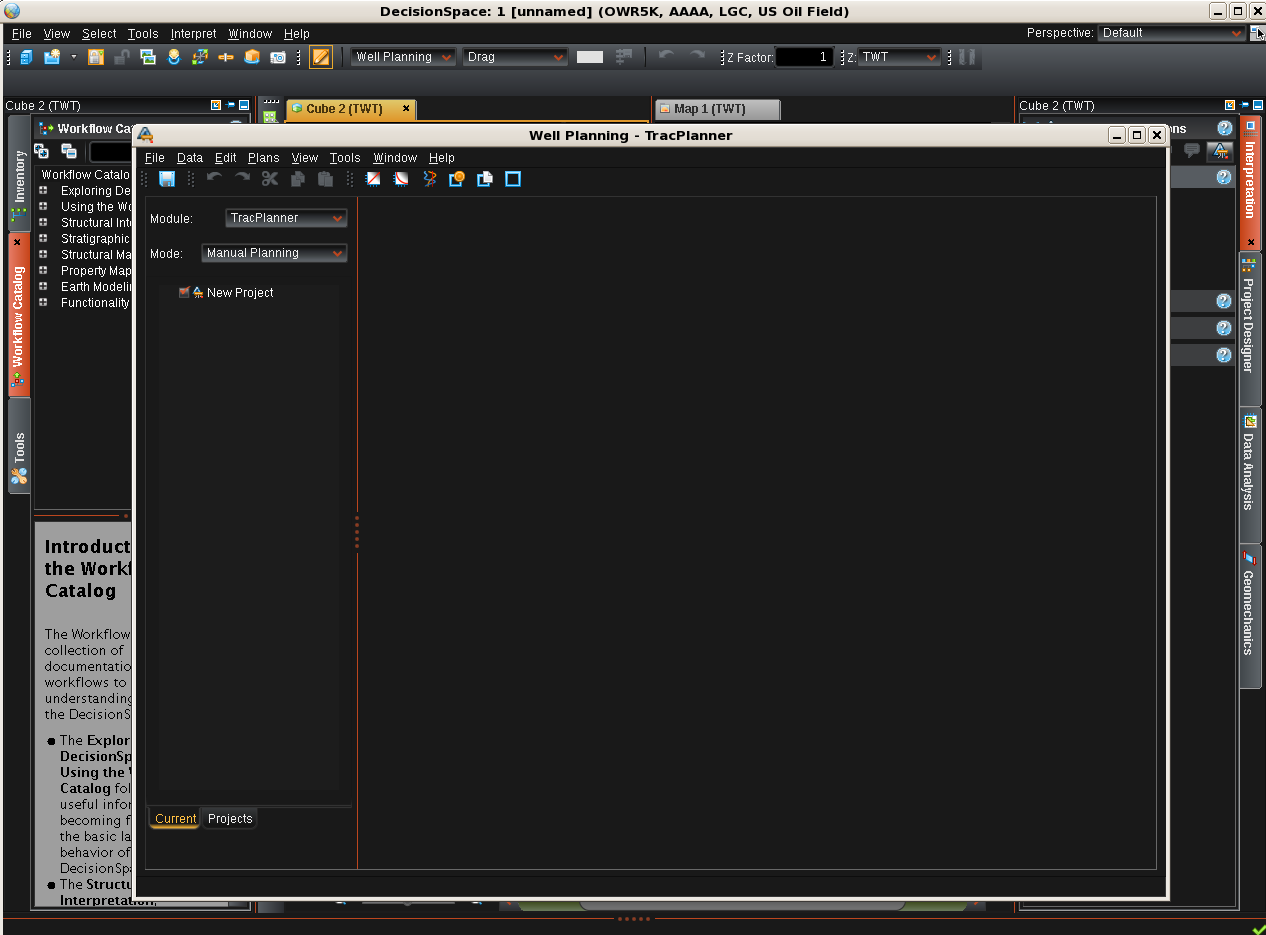Open the Select menu in DecisionSpace

pyautogui.click(x=99, y=34)
